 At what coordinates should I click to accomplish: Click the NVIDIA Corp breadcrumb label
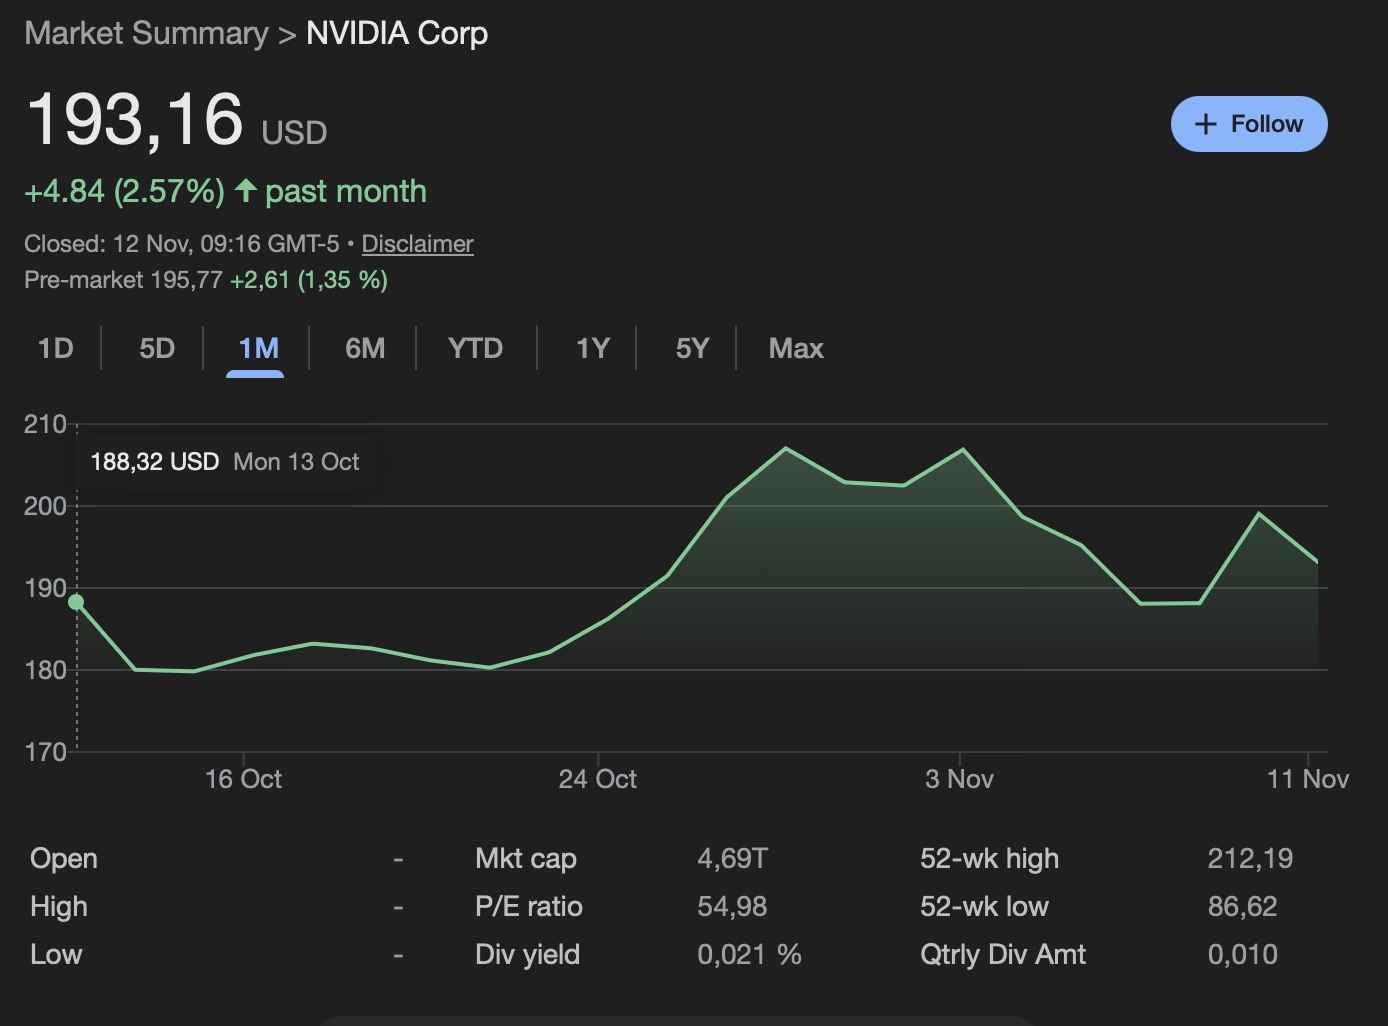[x=397, y=33]
